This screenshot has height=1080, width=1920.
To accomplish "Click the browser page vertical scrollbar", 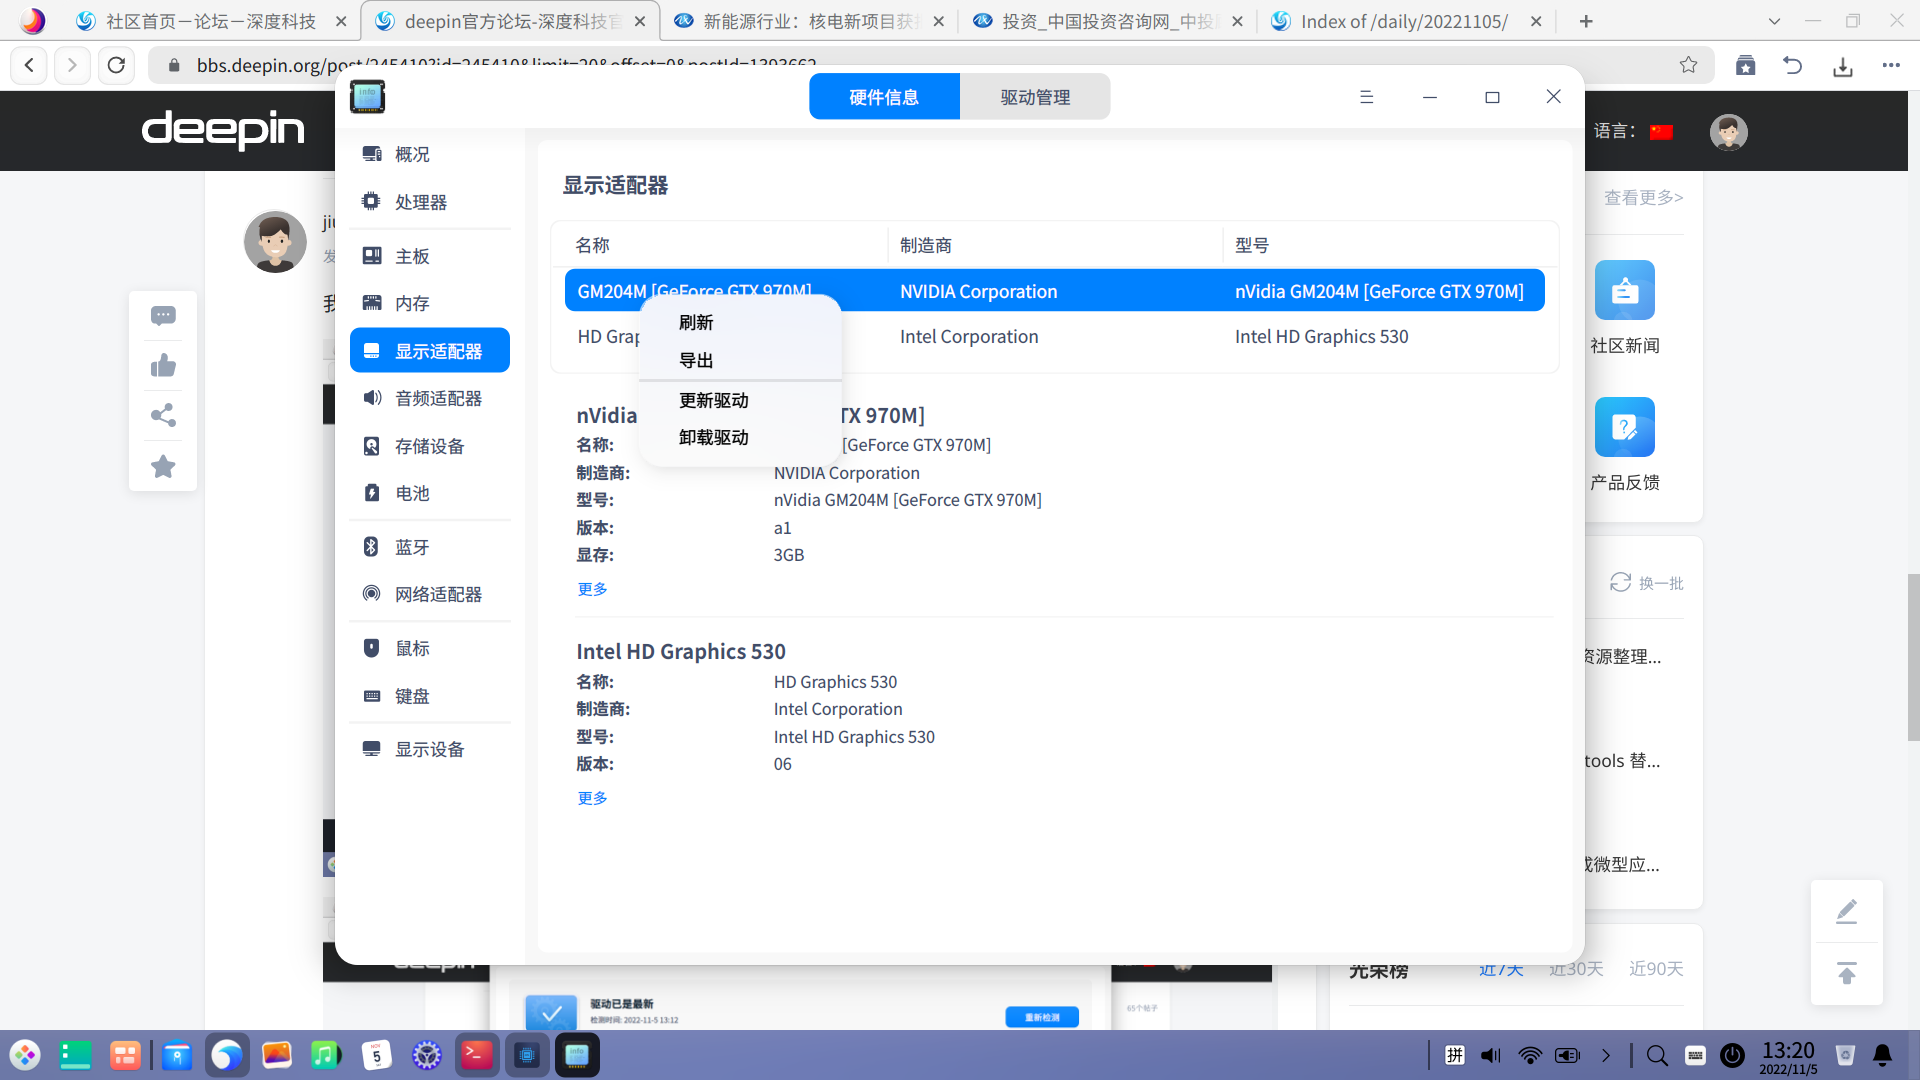I will 1912,656.
